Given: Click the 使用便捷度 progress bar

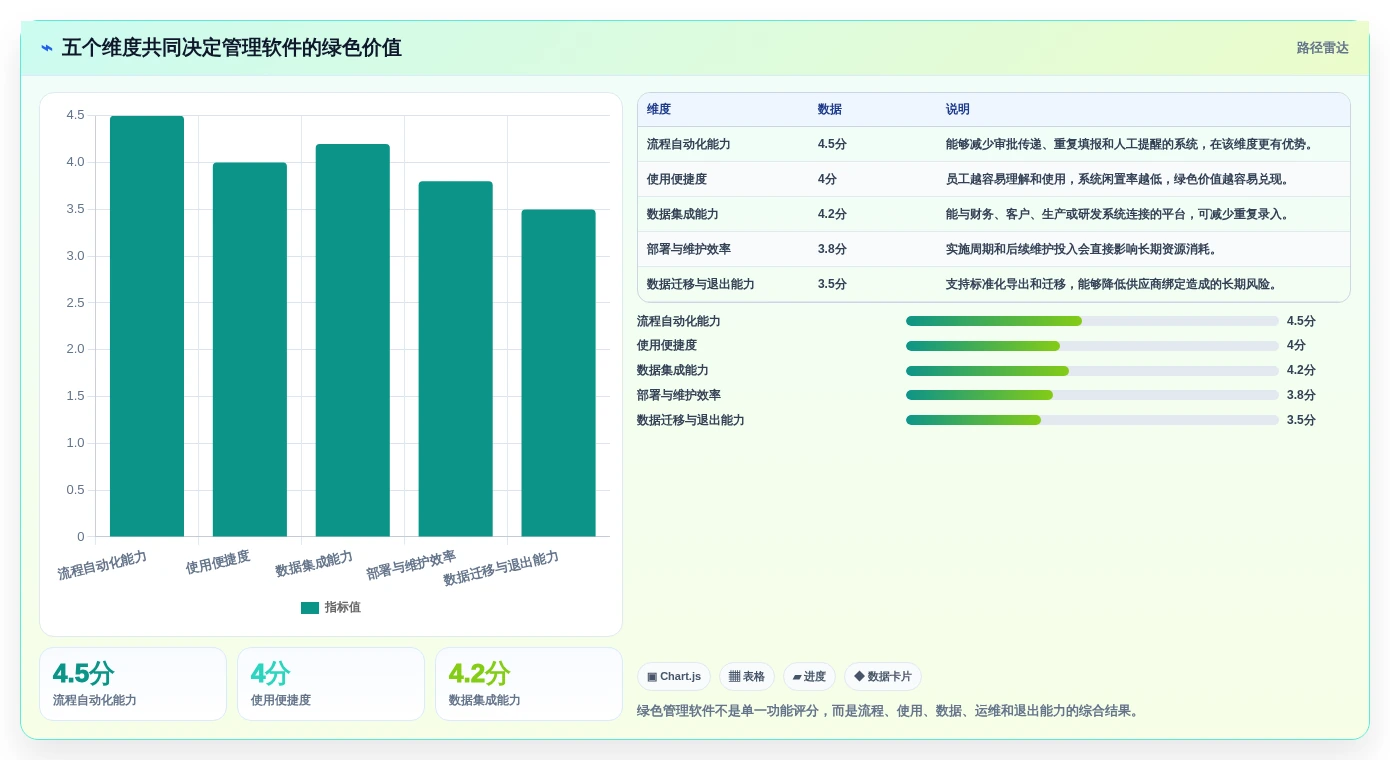Looking at the screenshot, I should pyautogui.click(x=1092, y=346).
